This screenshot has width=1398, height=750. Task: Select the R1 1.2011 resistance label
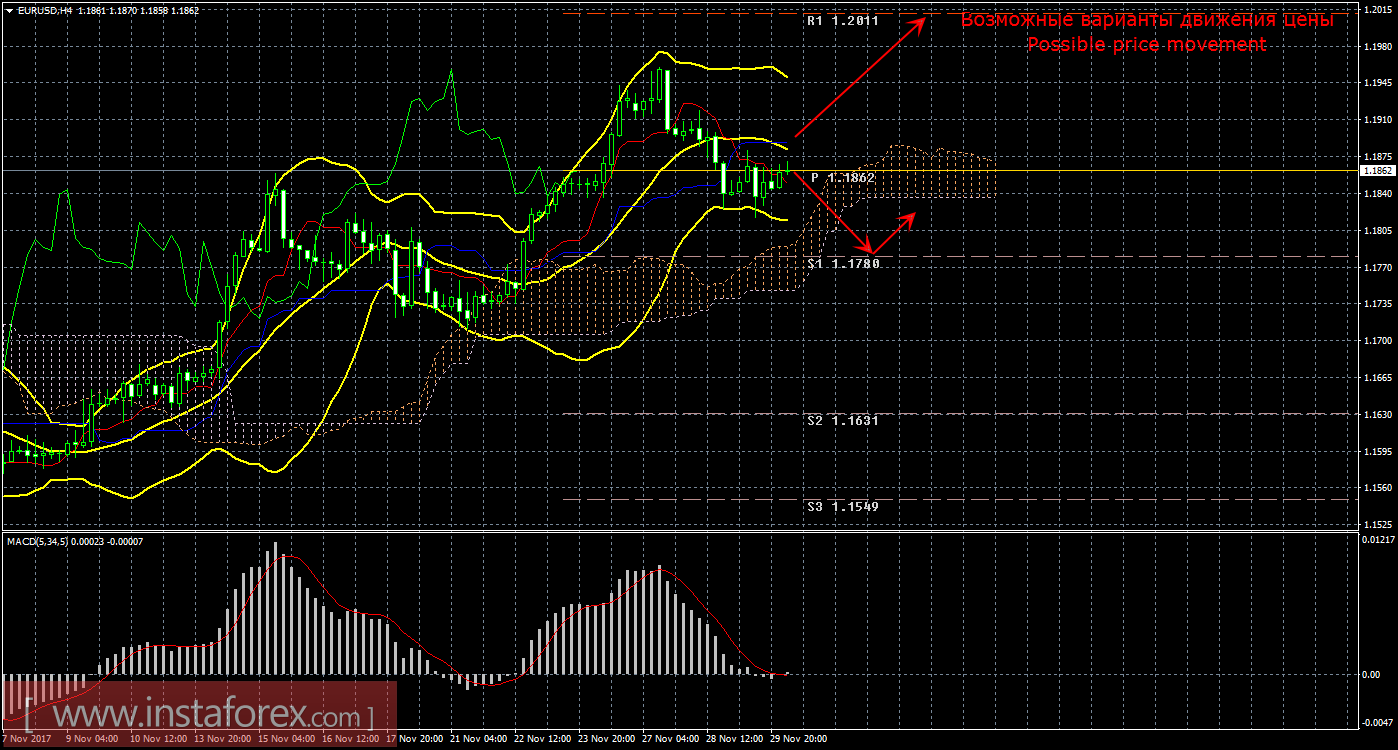tap(842, 20)
